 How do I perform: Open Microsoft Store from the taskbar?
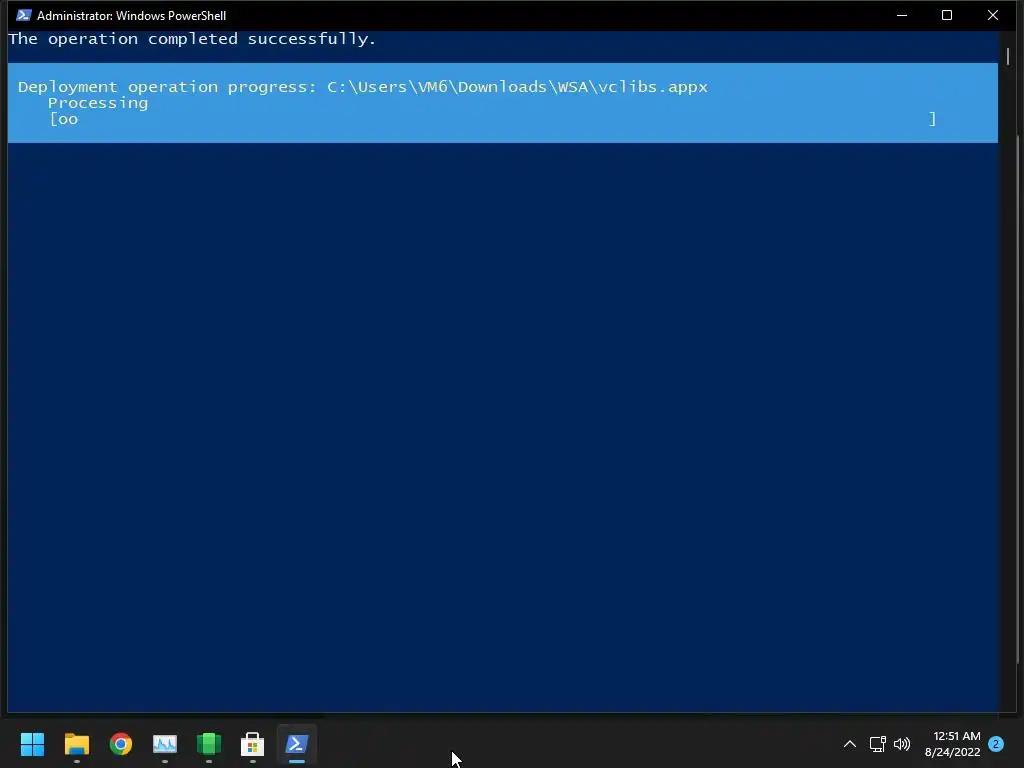[x=253, y=744]
